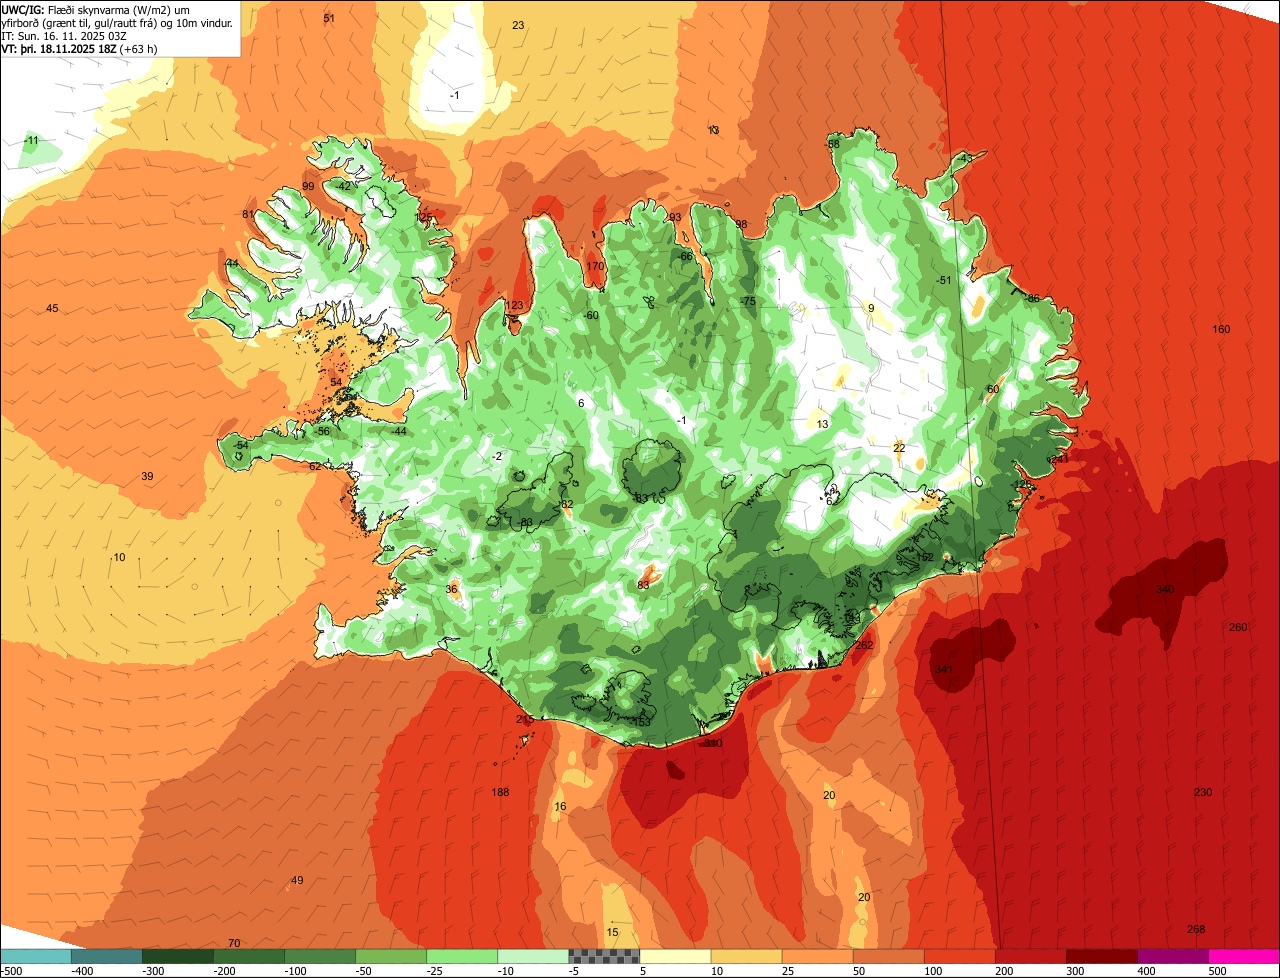The image size is (1280, 978).
Task: Click the light teal legend swatch between -500 and -400
Action: point(35,956)
